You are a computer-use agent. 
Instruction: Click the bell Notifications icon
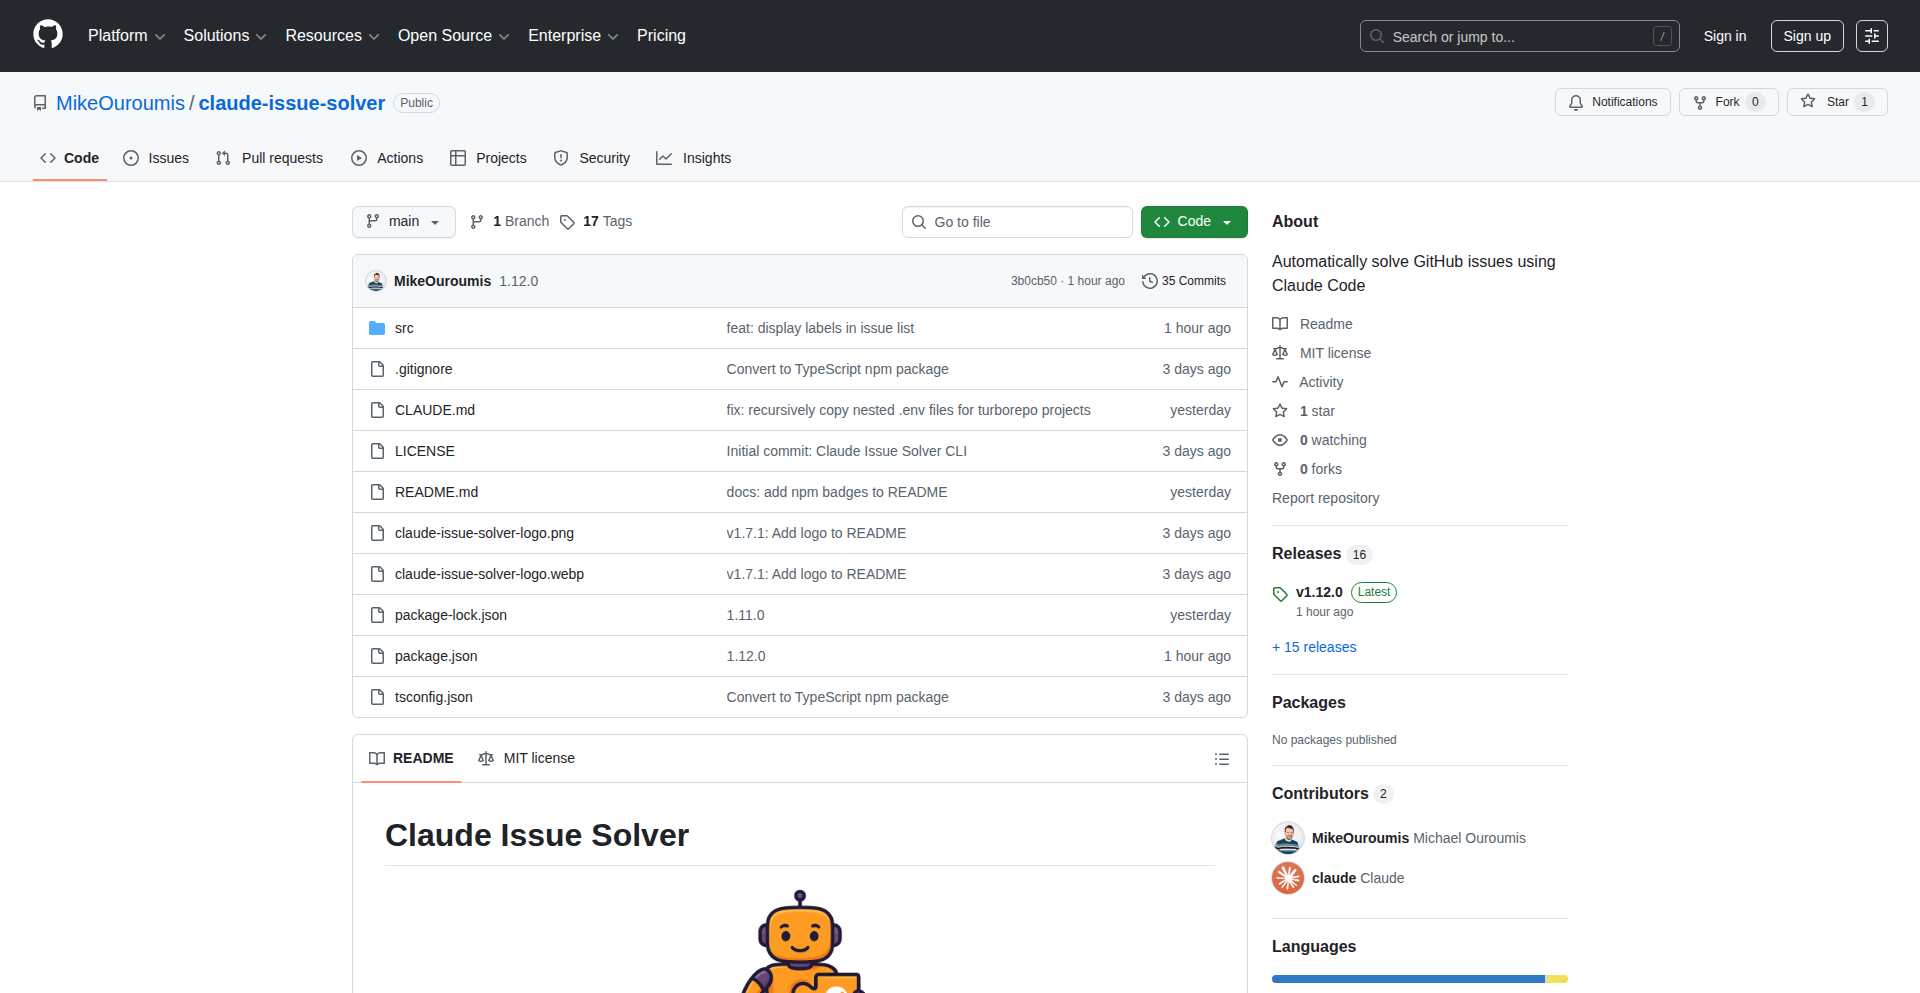pos(1575,101)
